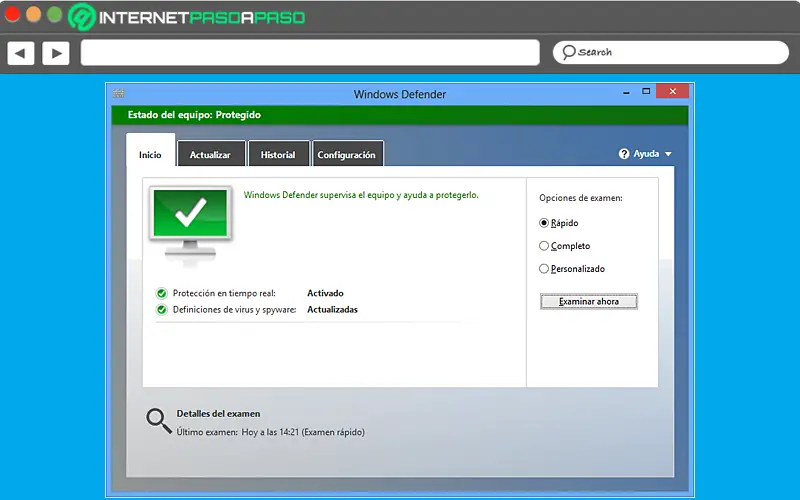Image resolution: width=800 pixels, height=500 pixels.
Task: Click the green check beside real-time protection
Action: point(162,293)
